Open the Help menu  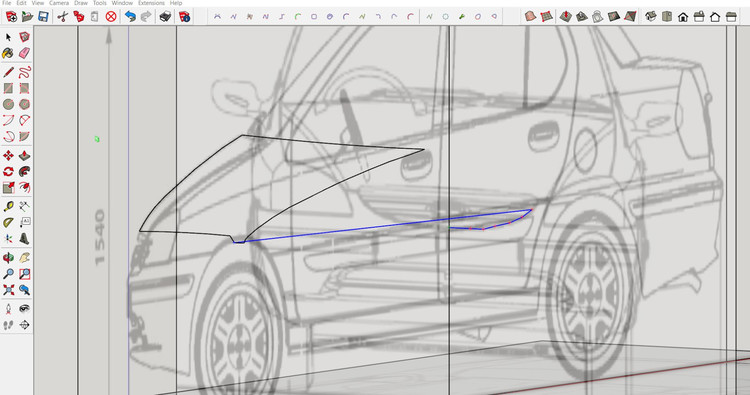[176, 3]
